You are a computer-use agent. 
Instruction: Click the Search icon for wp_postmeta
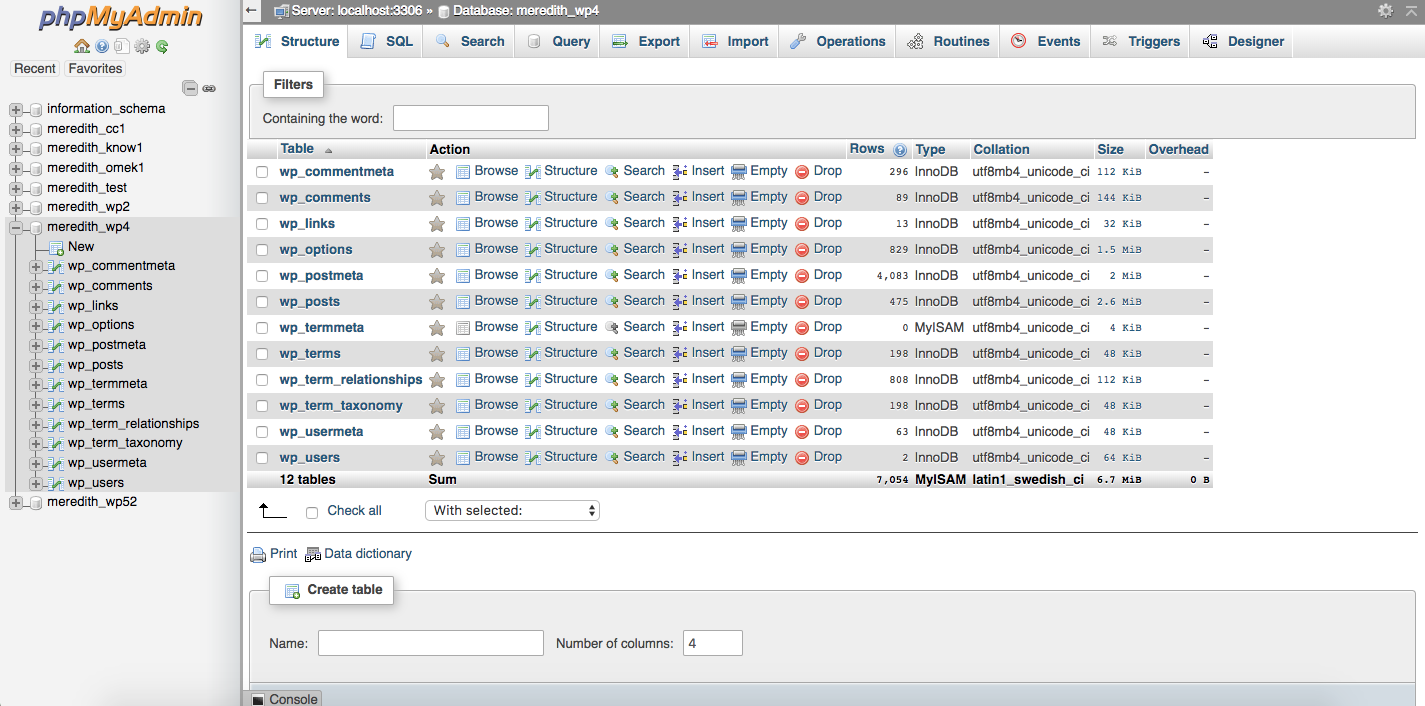click(x=612, y=276)
